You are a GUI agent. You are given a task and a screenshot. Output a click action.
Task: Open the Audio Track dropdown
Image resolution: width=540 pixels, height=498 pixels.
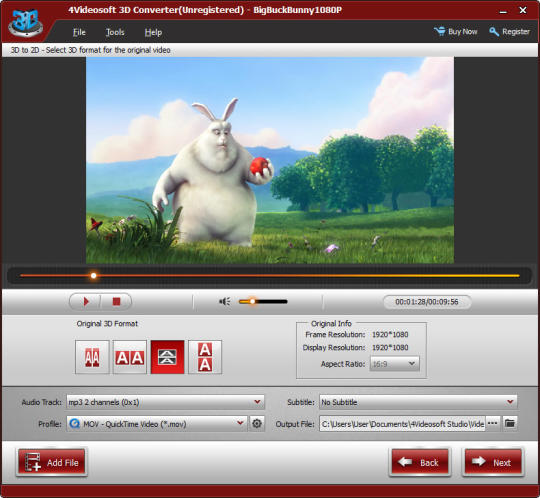[165, 402]
